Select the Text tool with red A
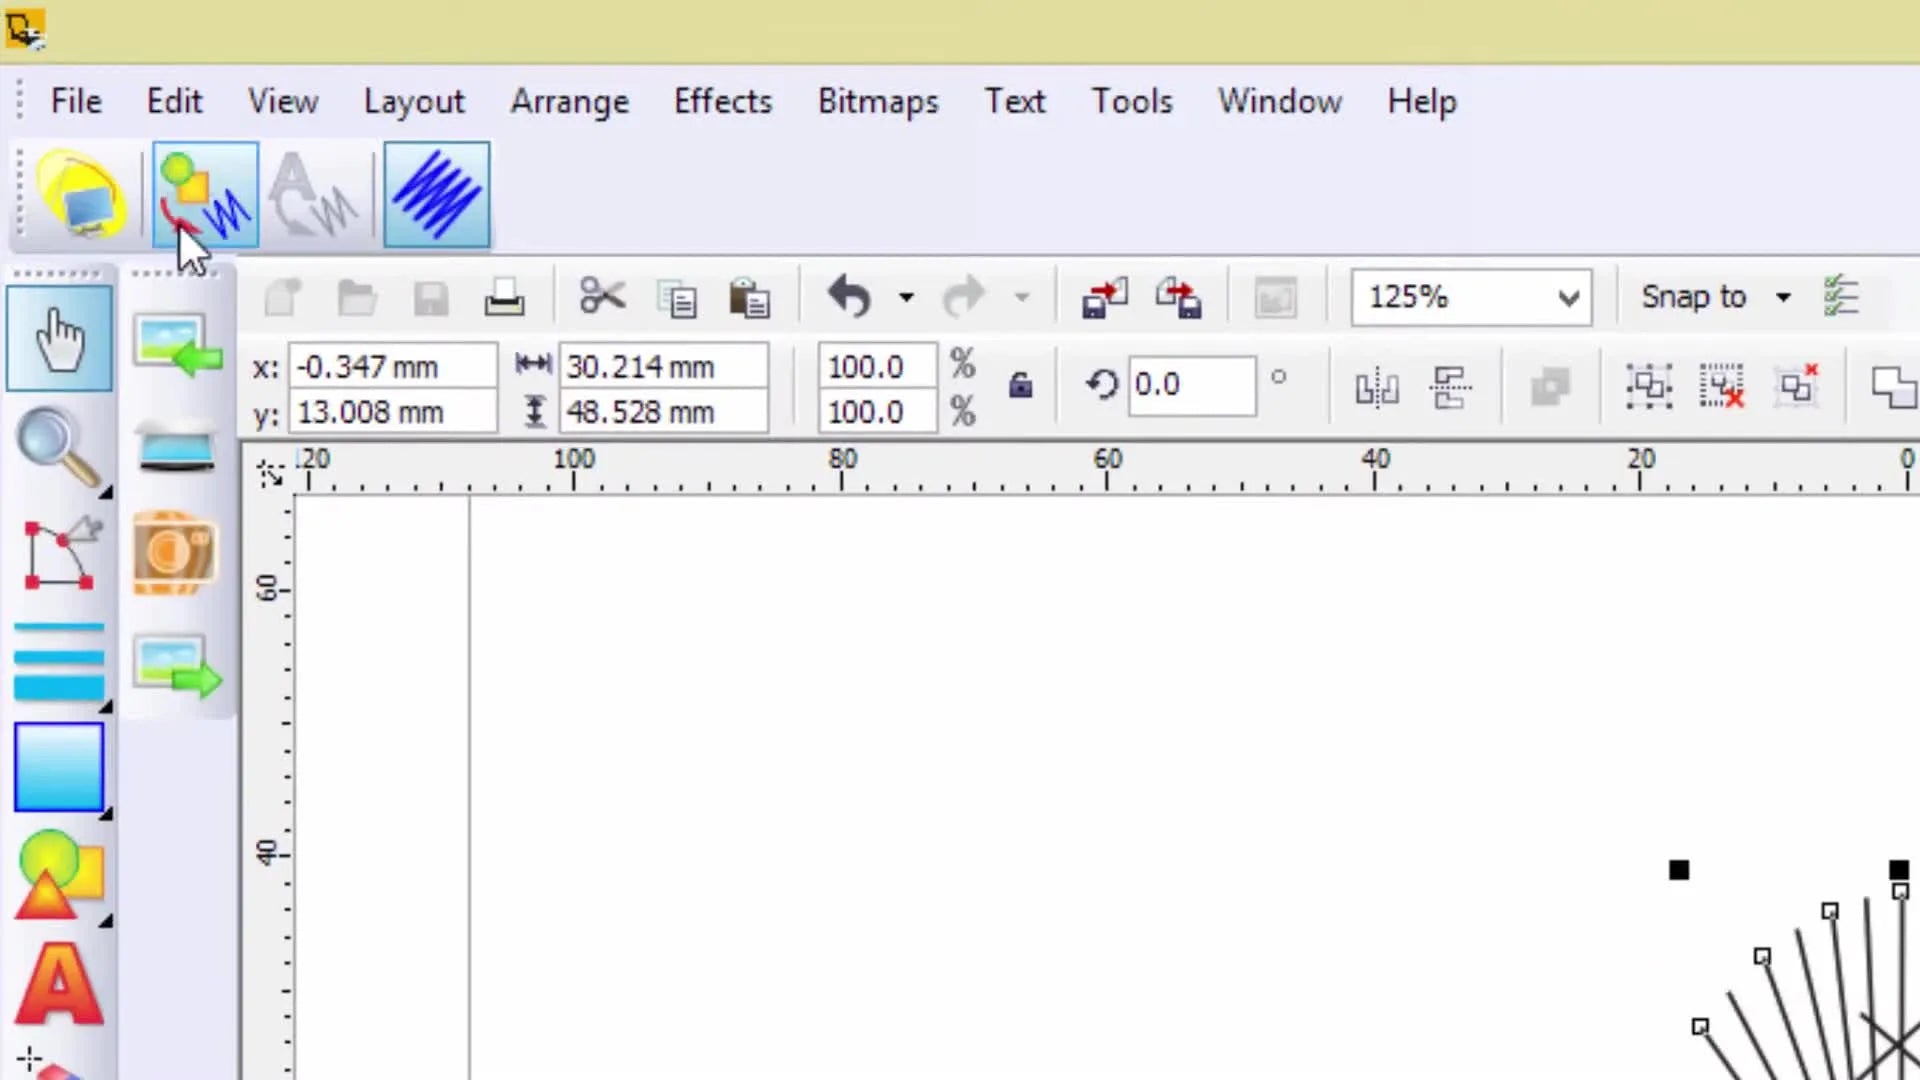Image resolution: width=1920 pixels, height=1080 pixels. point(59,984)
